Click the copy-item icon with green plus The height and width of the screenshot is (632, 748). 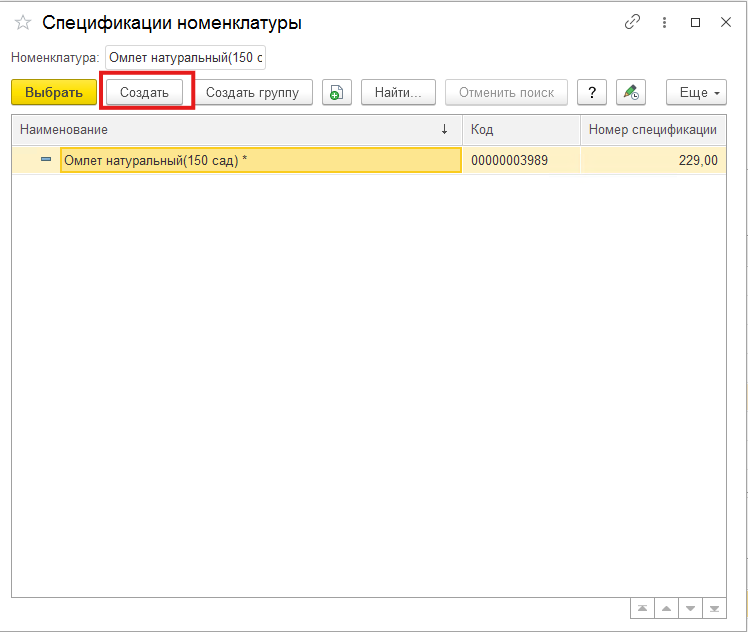click(337, 93)
